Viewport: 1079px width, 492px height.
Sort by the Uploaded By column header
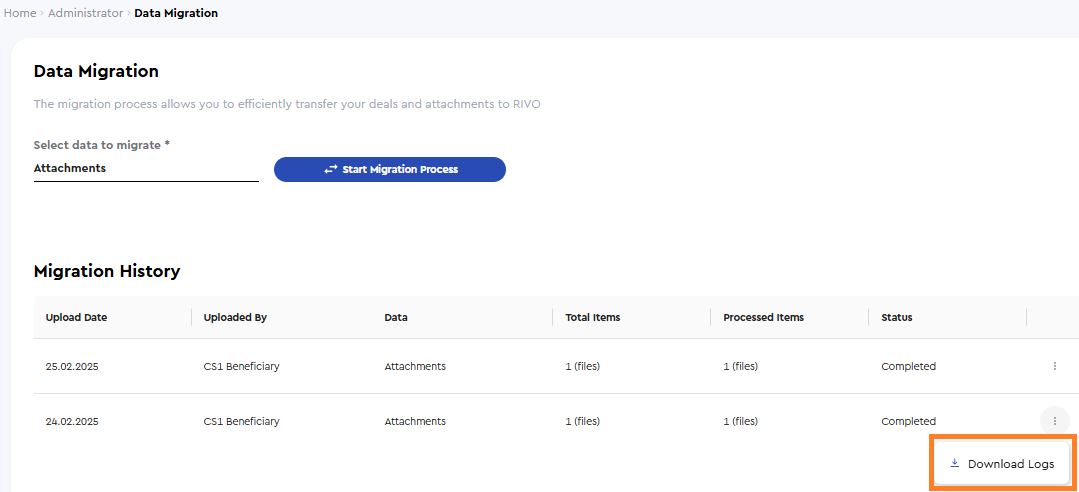point(235,317)
